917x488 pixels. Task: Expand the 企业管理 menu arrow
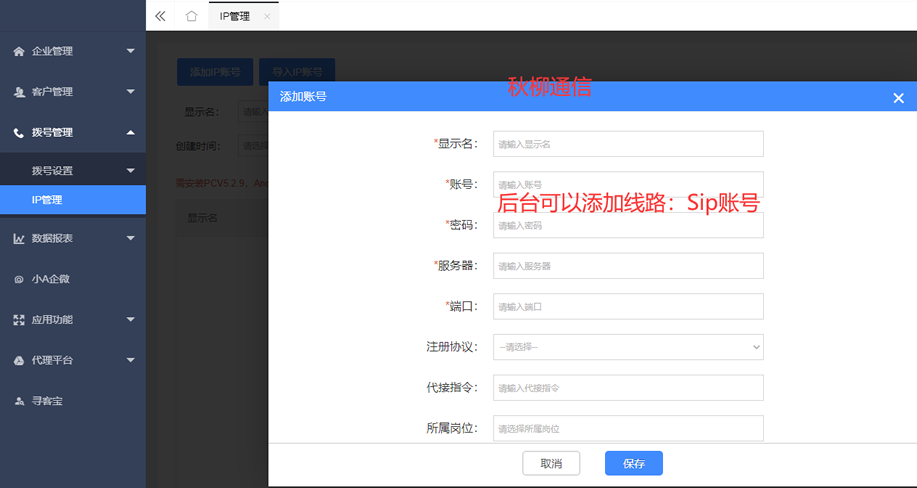coord(130,51)
